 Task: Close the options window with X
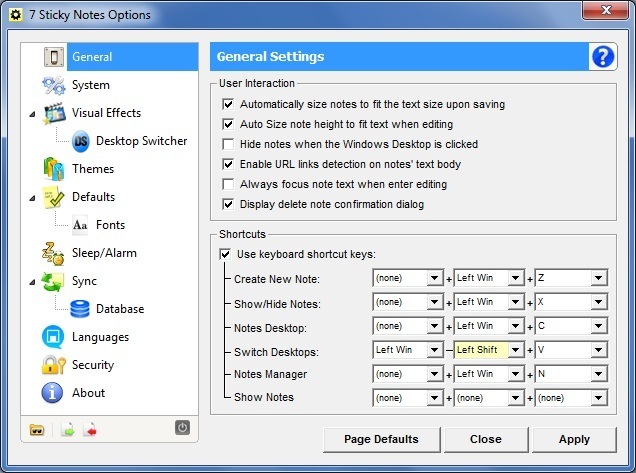(x=605, y=10)
